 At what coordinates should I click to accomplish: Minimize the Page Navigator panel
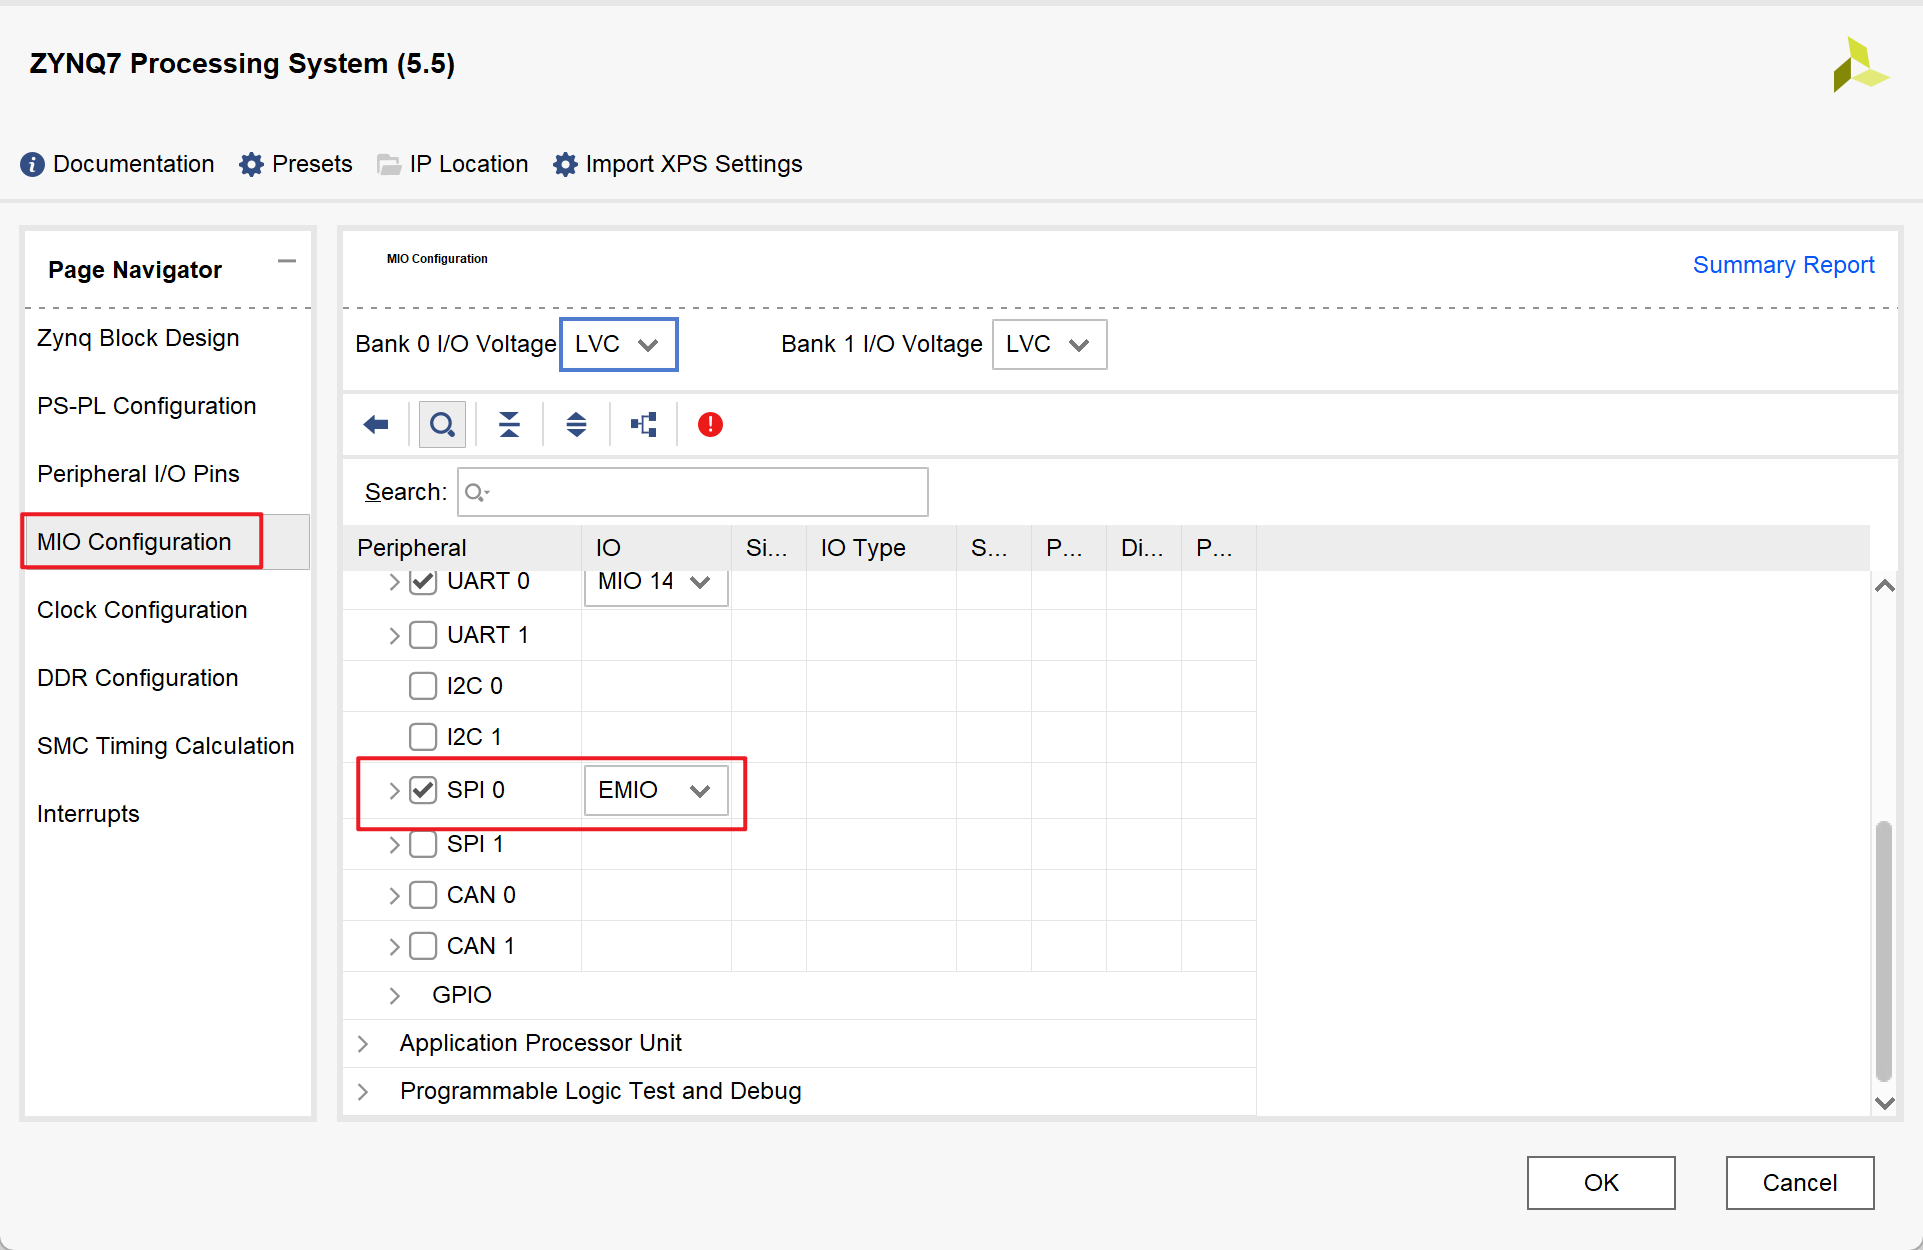(287, 262)
